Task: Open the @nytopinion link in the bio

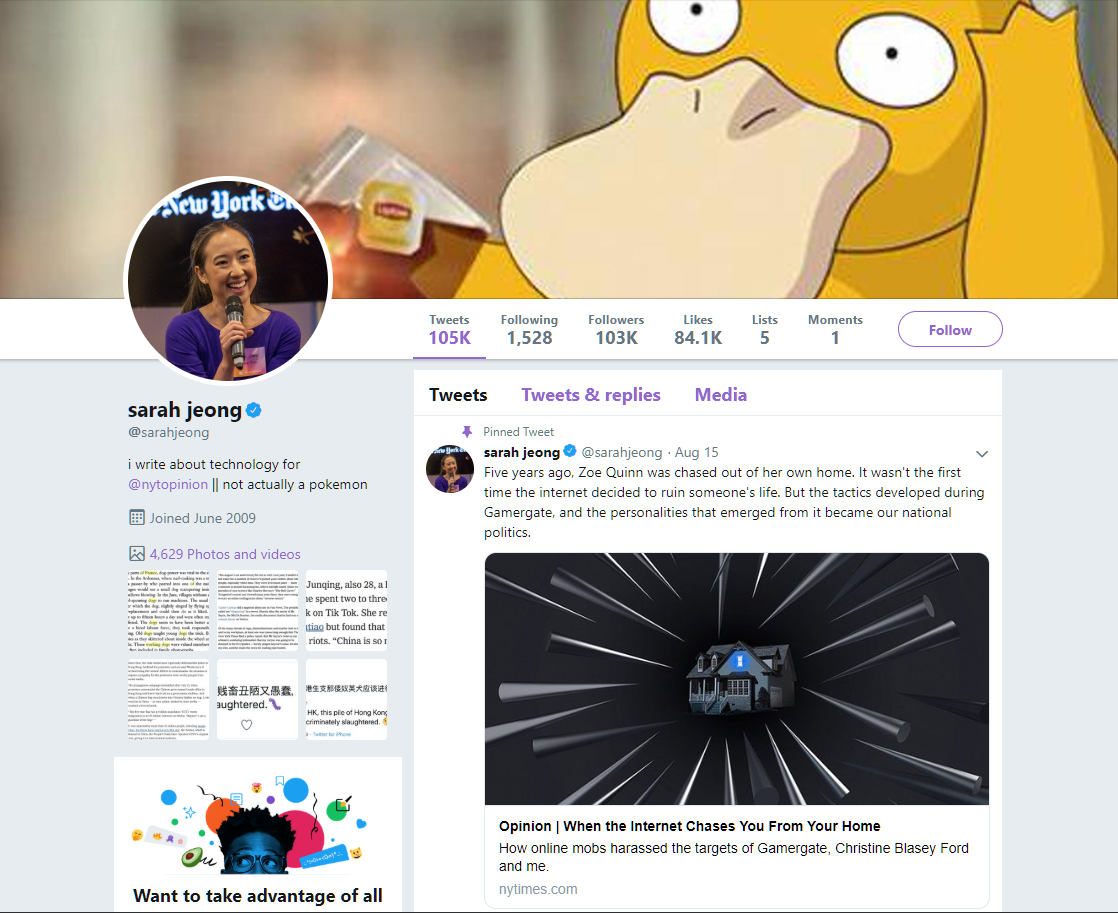Action: point(168,484)
